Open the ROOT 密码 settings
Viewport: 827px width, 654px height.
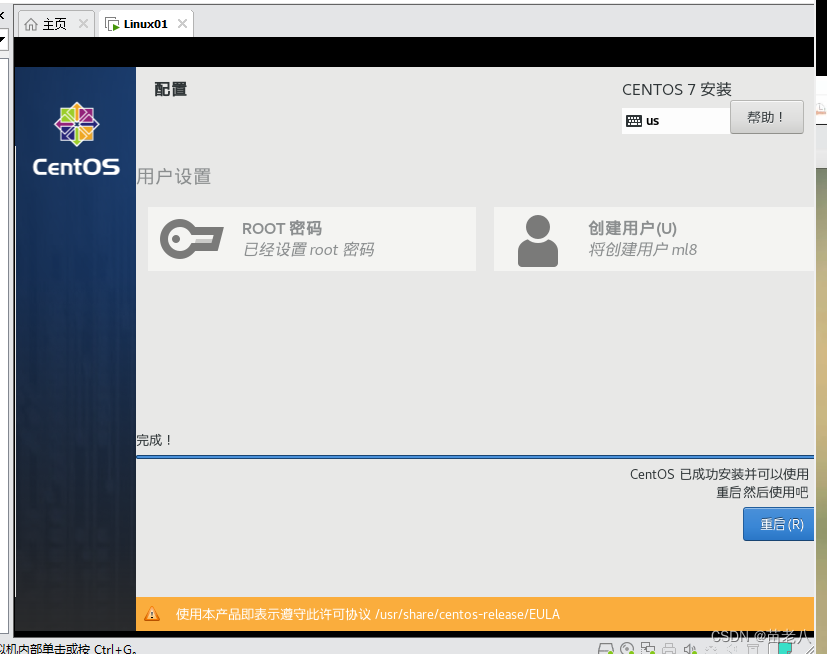(x=312, y=239)
